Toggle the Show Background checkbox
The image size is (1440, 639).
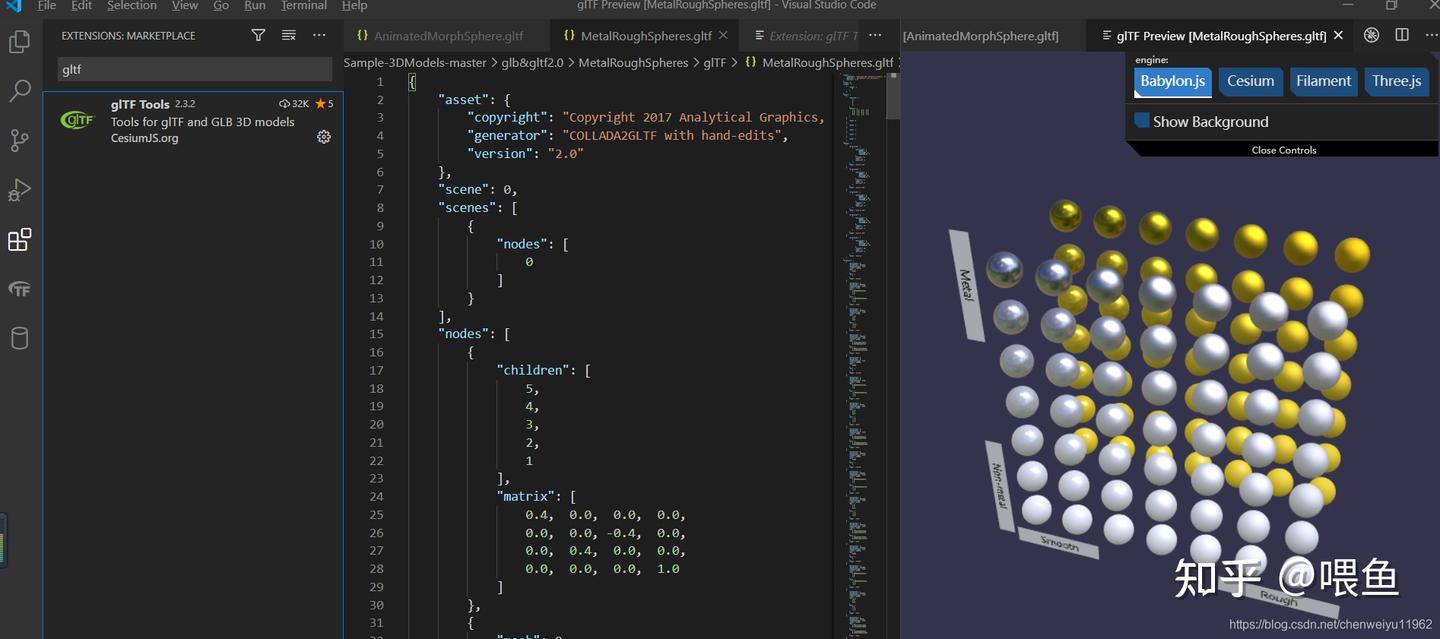[1142, 121]
